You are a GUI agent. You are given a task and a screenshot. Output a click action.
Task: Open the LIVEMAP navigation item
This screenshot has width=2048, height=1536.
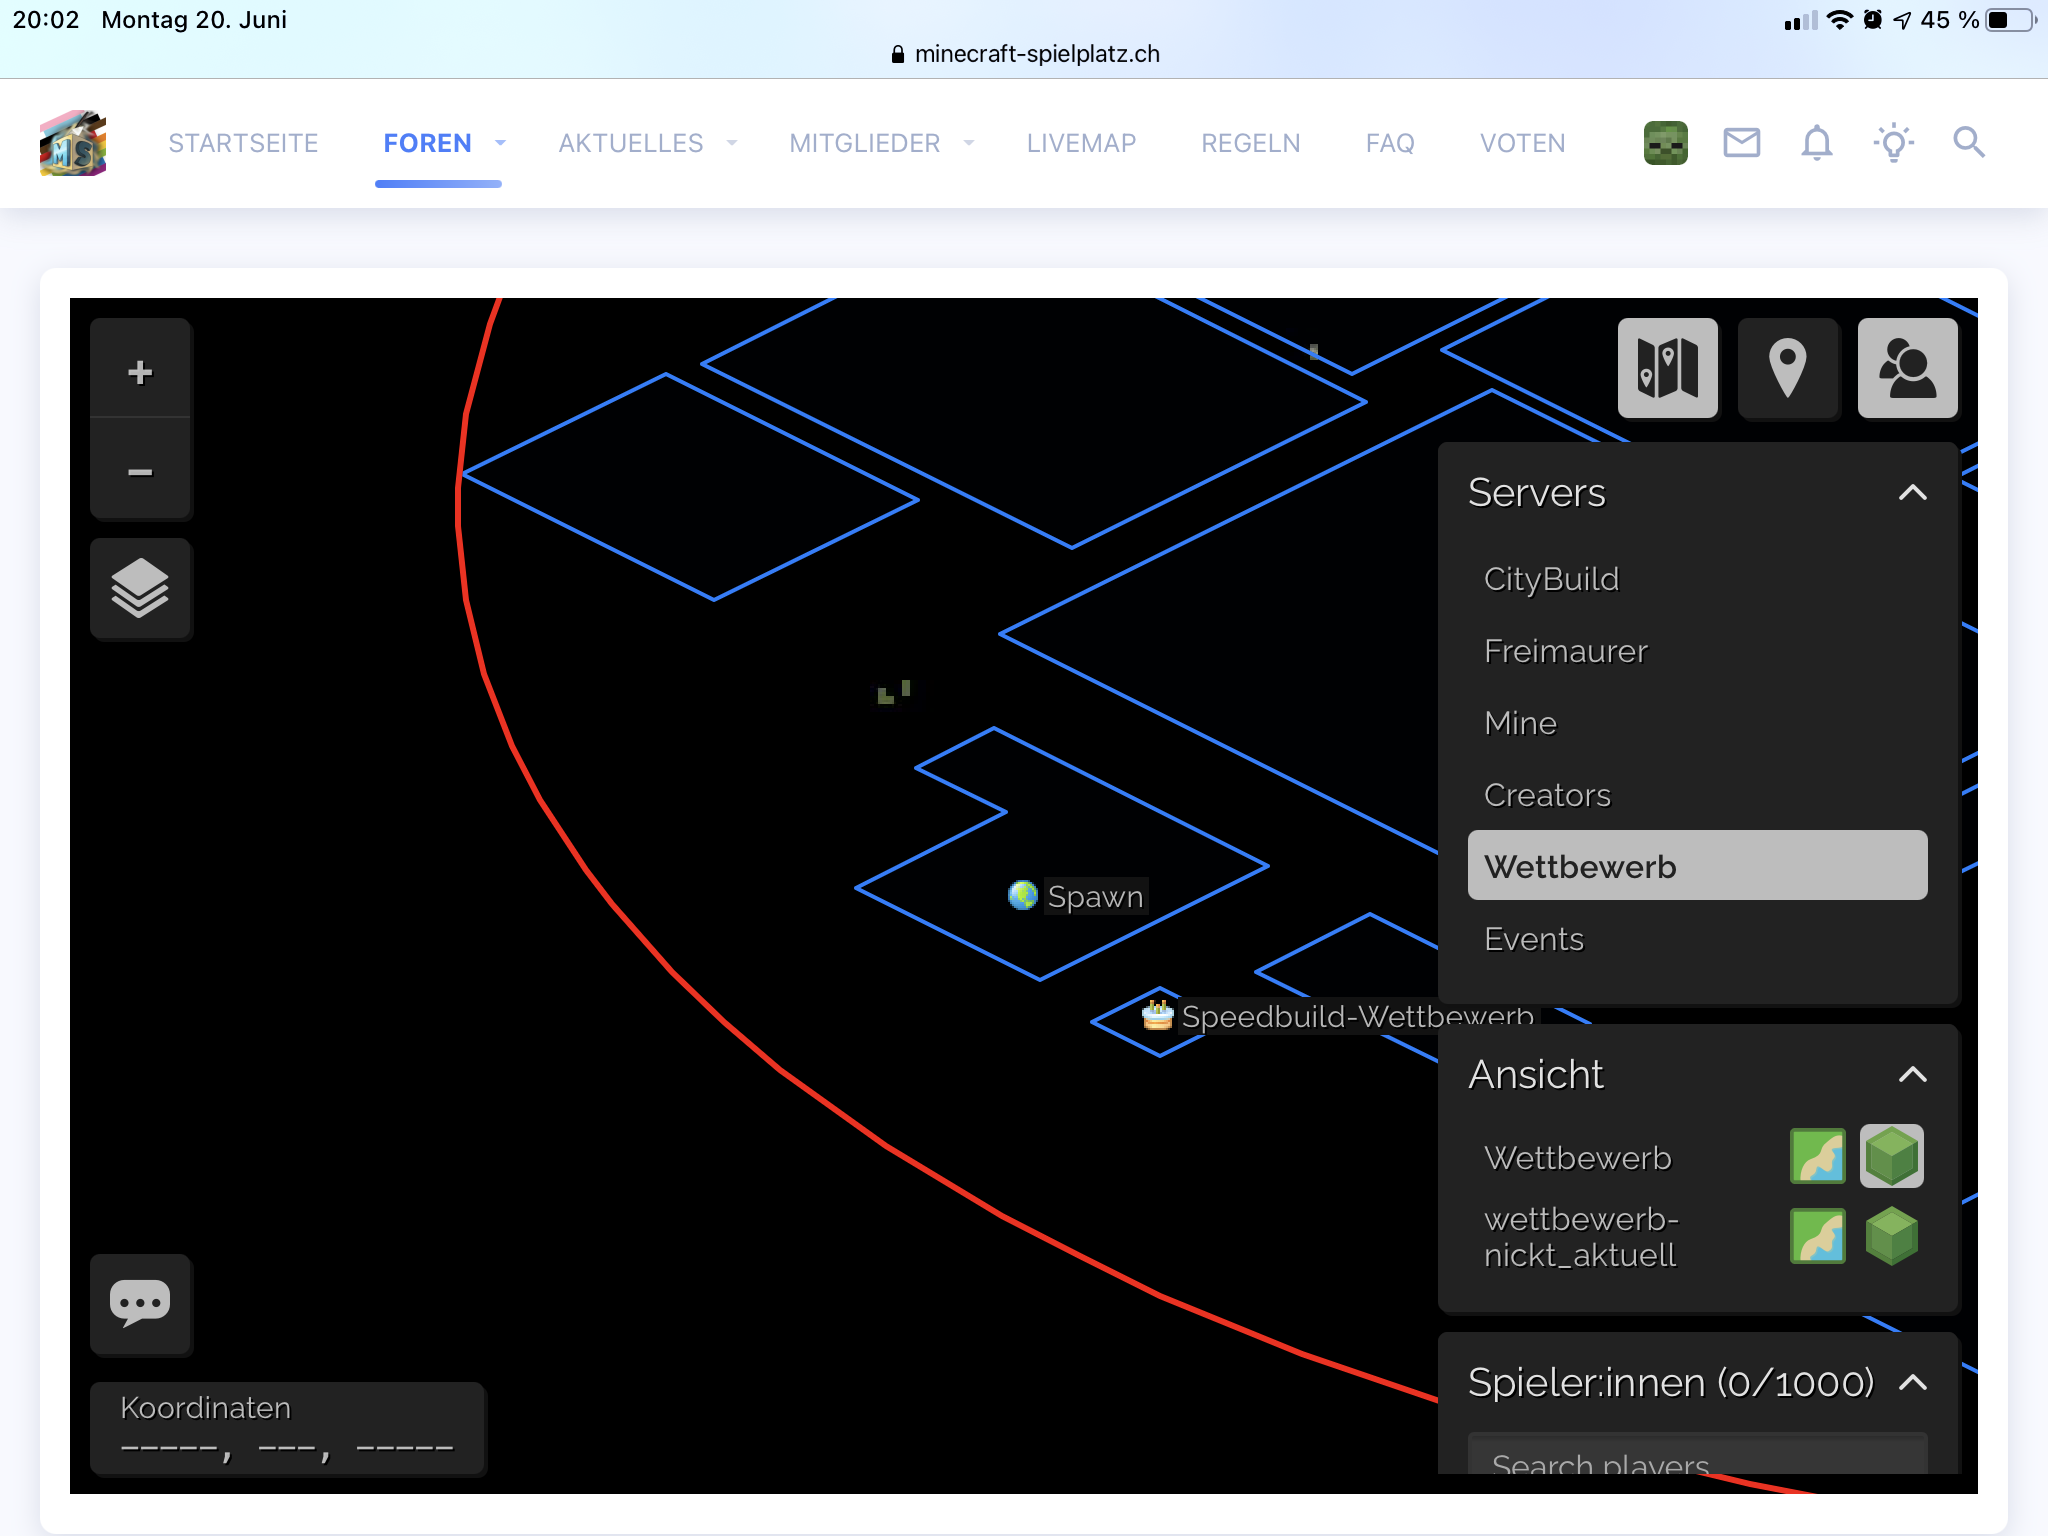(x=1081, y=143)
